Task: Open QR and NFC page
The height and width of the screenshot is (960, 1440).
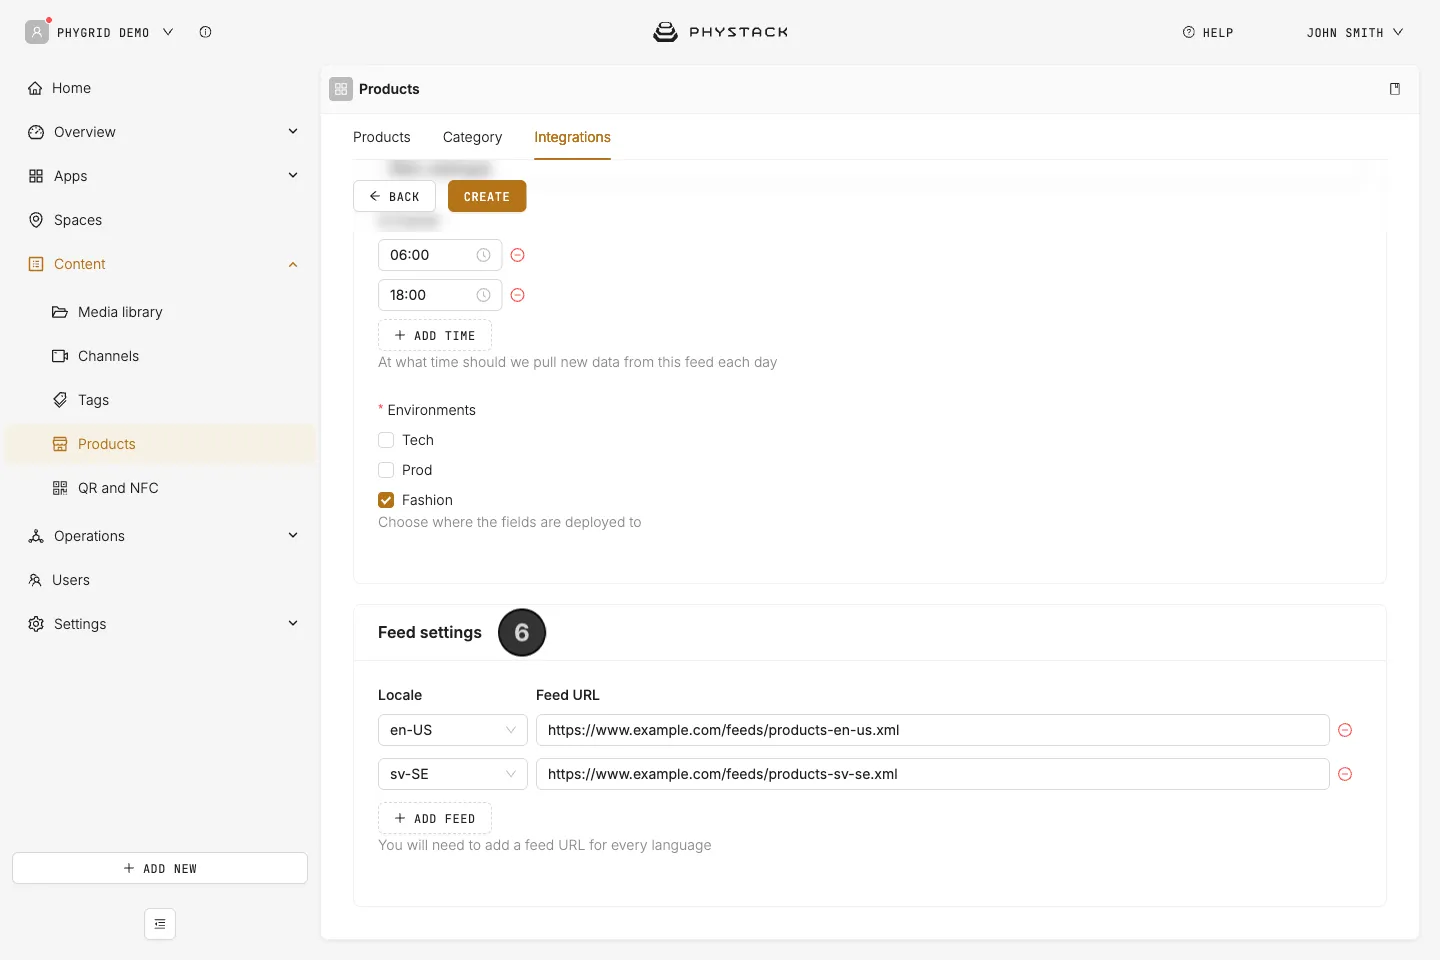Action: pos(160,488)
